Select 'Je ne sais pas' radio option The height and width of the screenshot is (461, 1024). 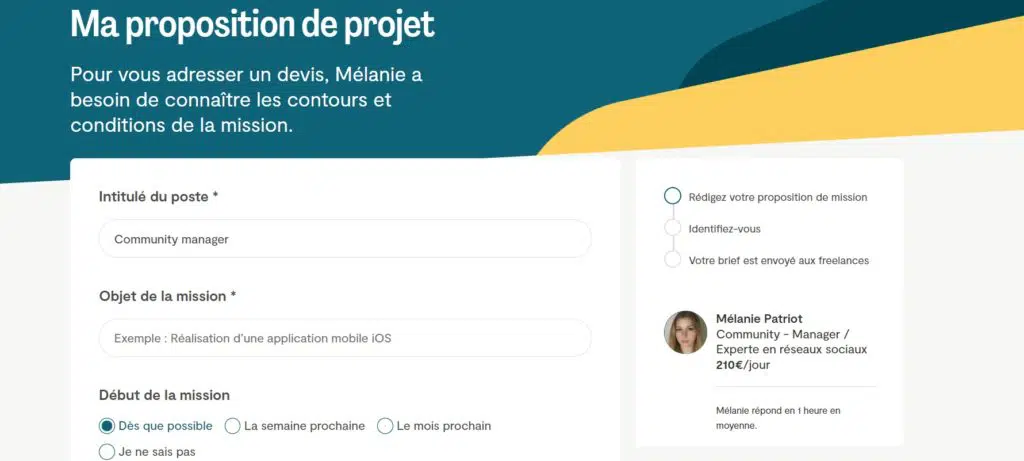pyautogui.click(x=107, y=452)
